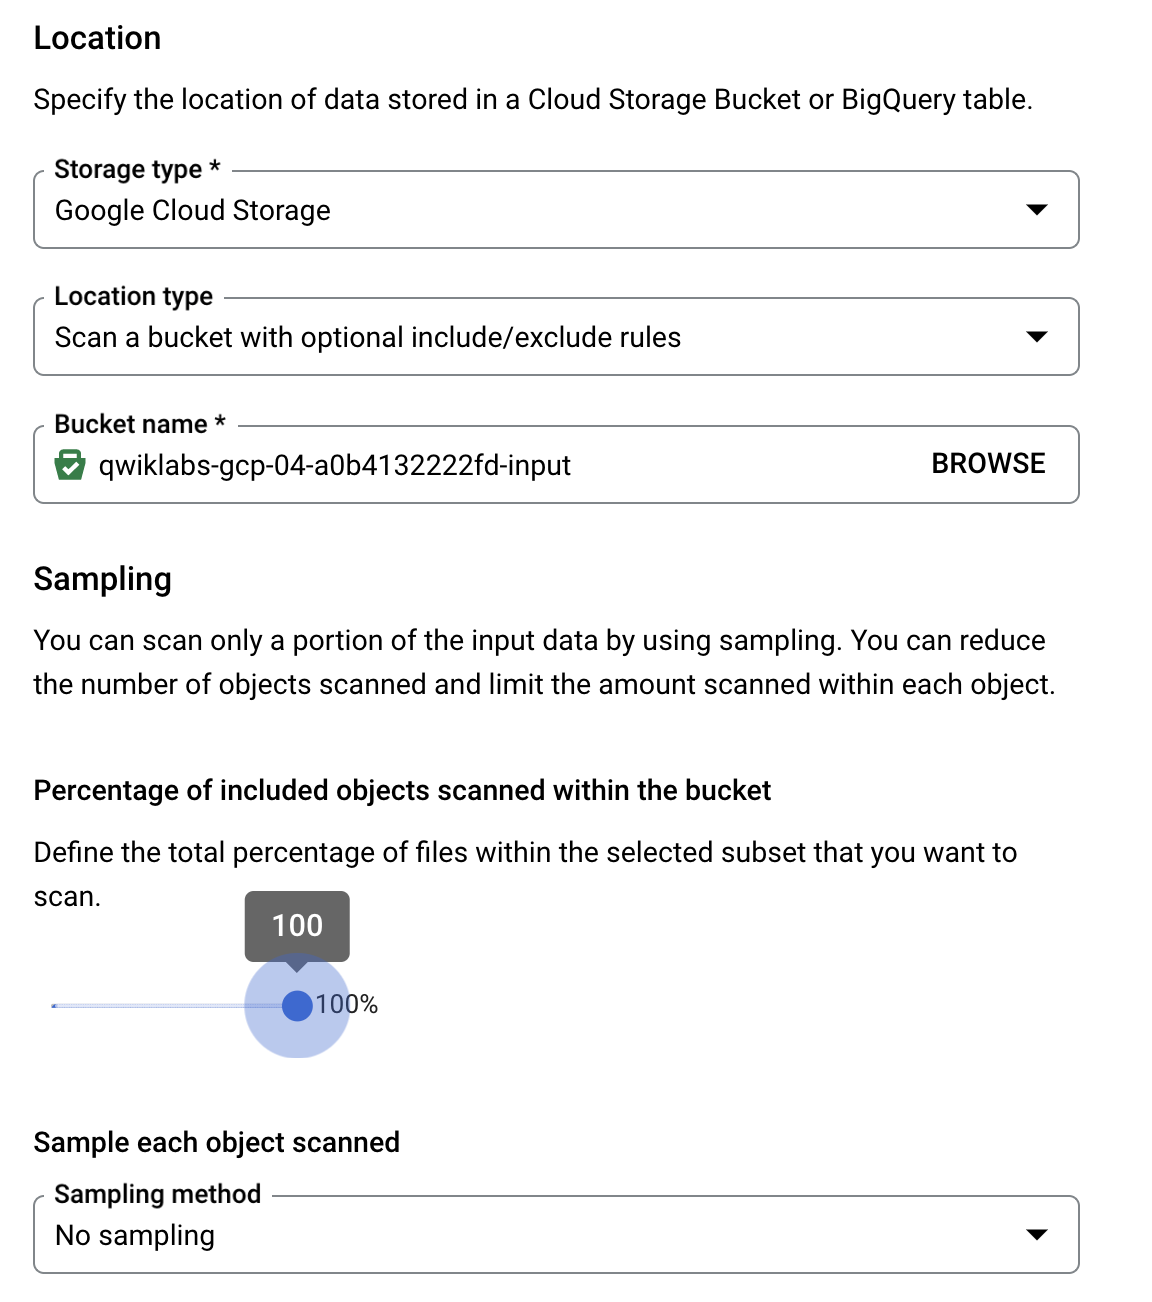Click the Location type dropdown arrow
The height and width of the screenshot is (1302, 1152).
[x=1038, y=337]
